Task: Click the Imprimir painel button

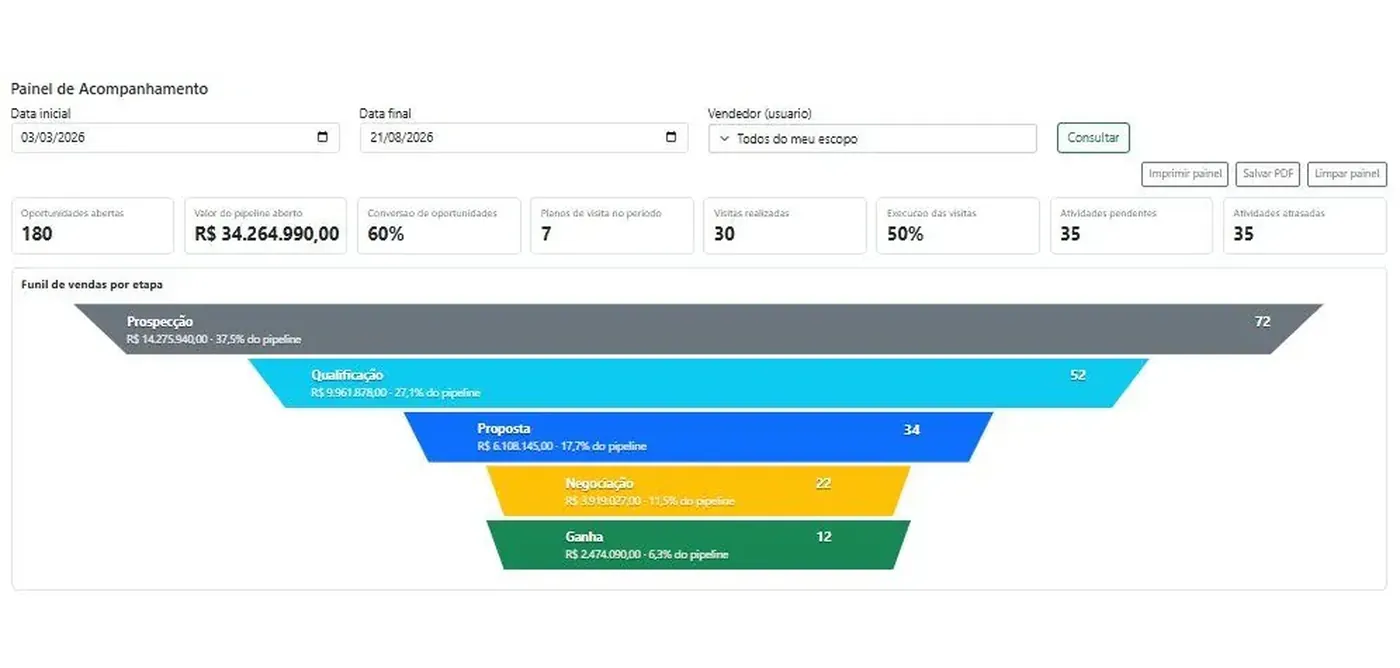Action: (x=1185, y=174)
